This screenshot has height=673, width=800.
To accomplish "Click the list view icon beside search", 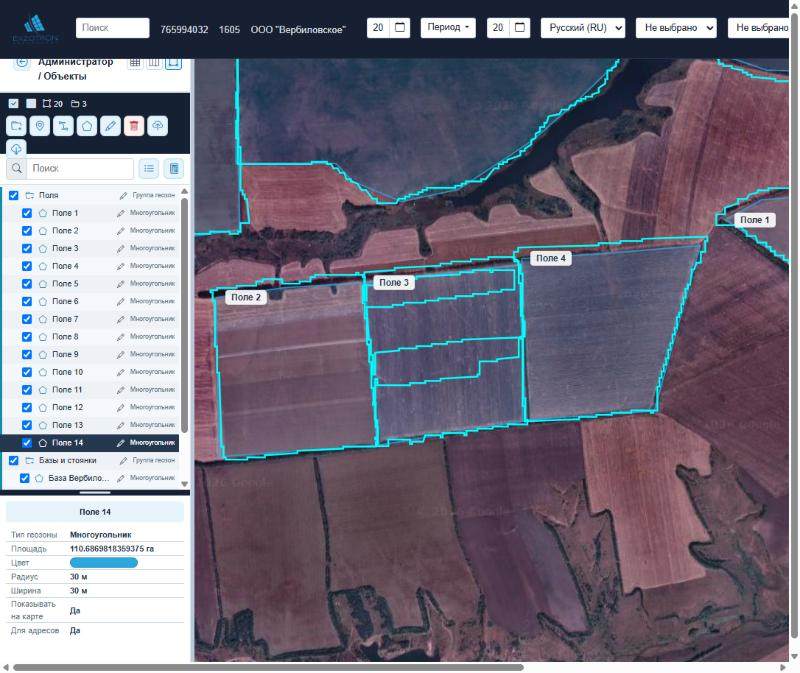I will pyautogui.click(x=149, y=168).
